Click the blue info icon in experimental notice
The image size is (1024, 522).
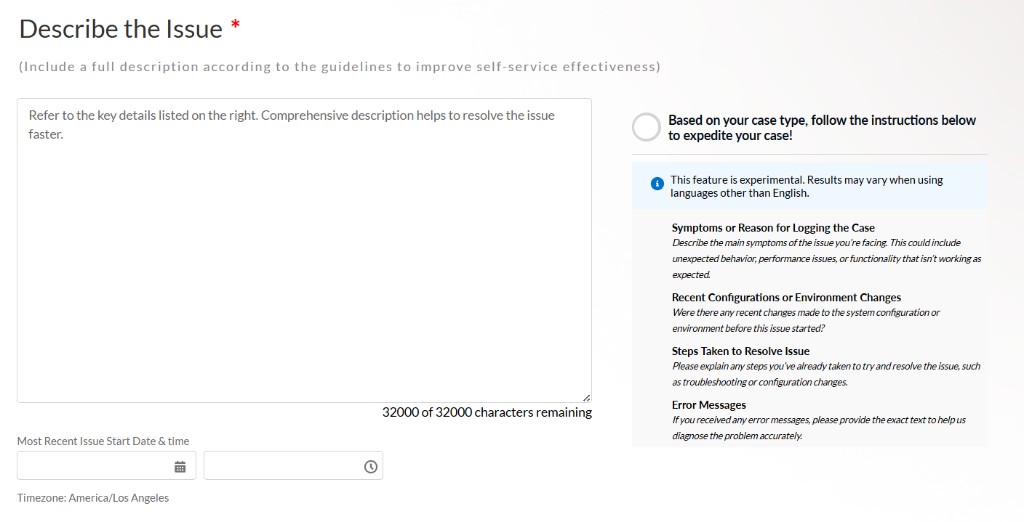pyautogui.click(x=657, y=184)
